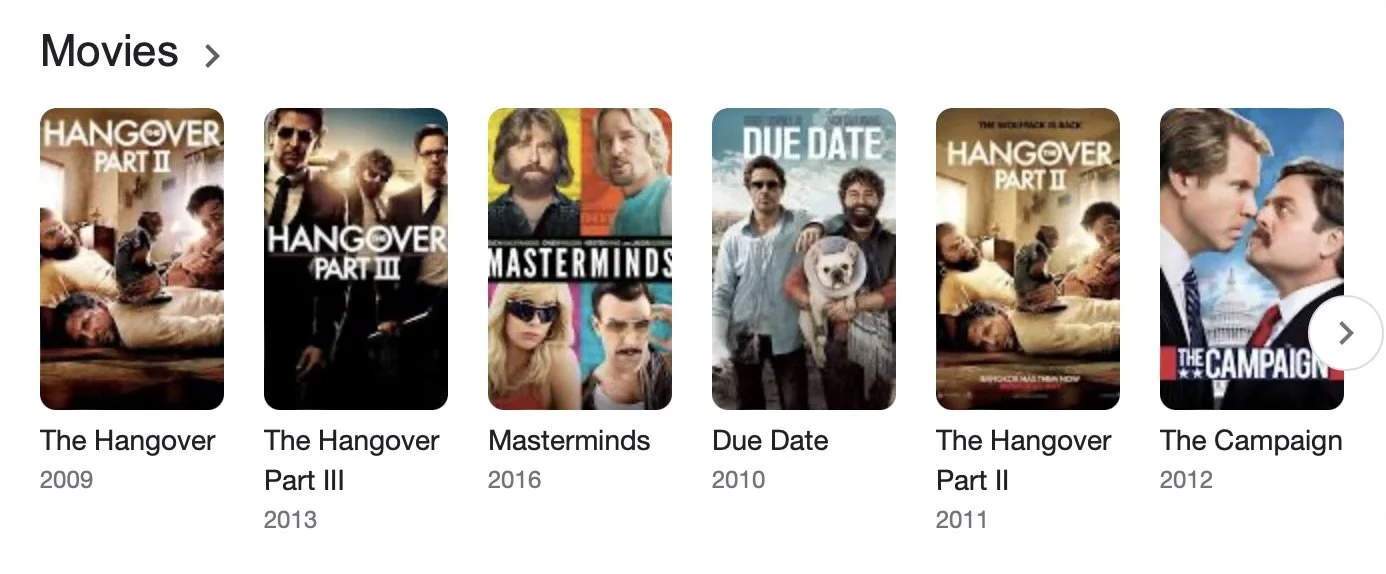Open The Campaign movie poster

click(1252, 259)
